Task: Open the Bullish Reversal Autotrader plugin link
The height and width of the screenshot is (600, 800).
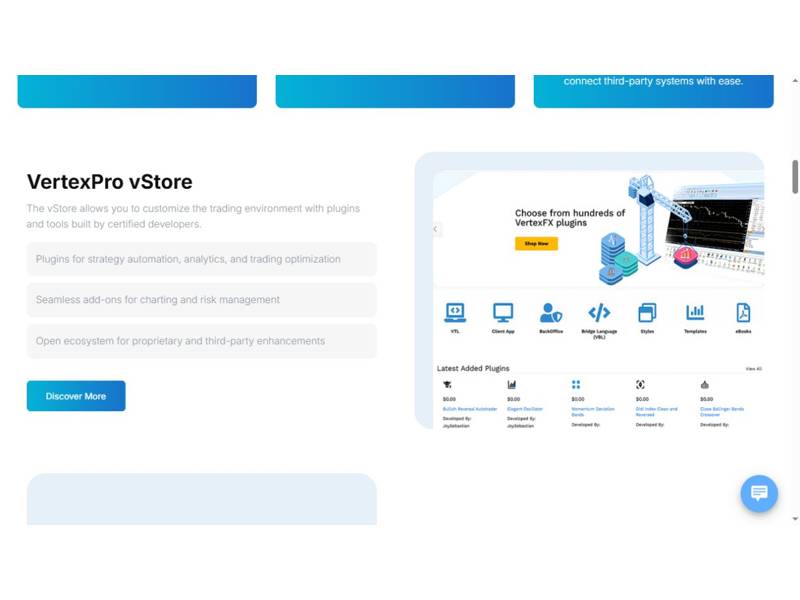Action: coord(470,409)
